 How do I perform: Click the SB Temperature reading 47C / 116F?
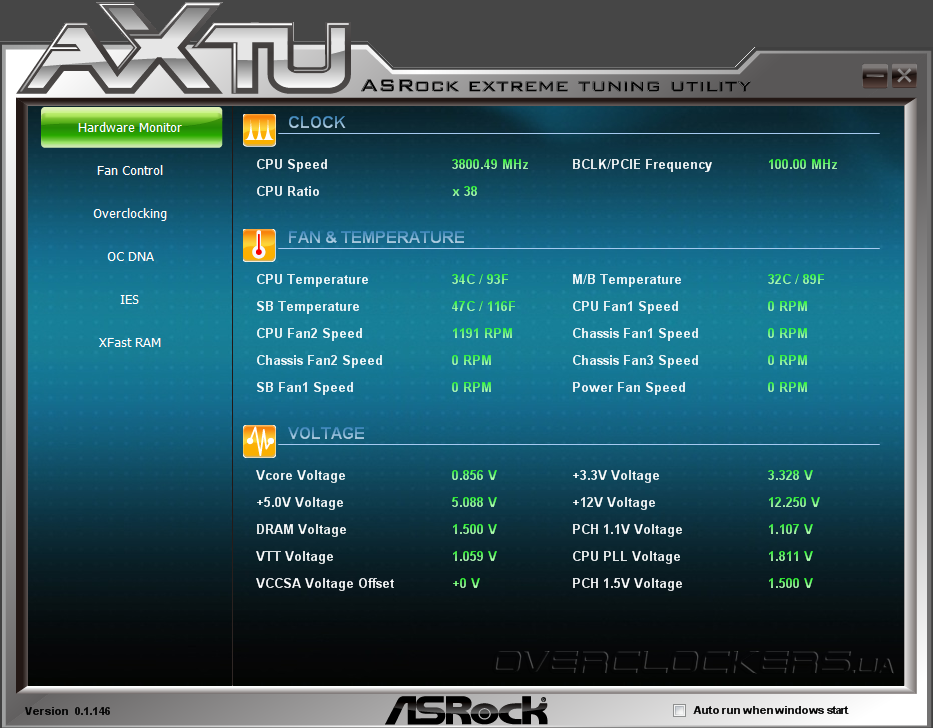pyautogui.click(x=483, y=306)
